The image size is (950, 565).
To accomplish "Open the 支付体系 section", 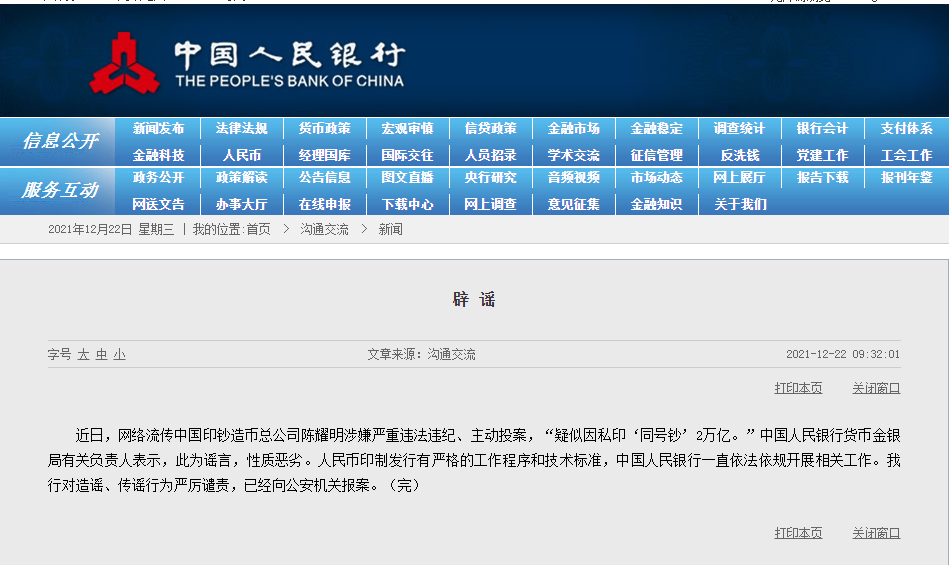I will coord(906,129).
